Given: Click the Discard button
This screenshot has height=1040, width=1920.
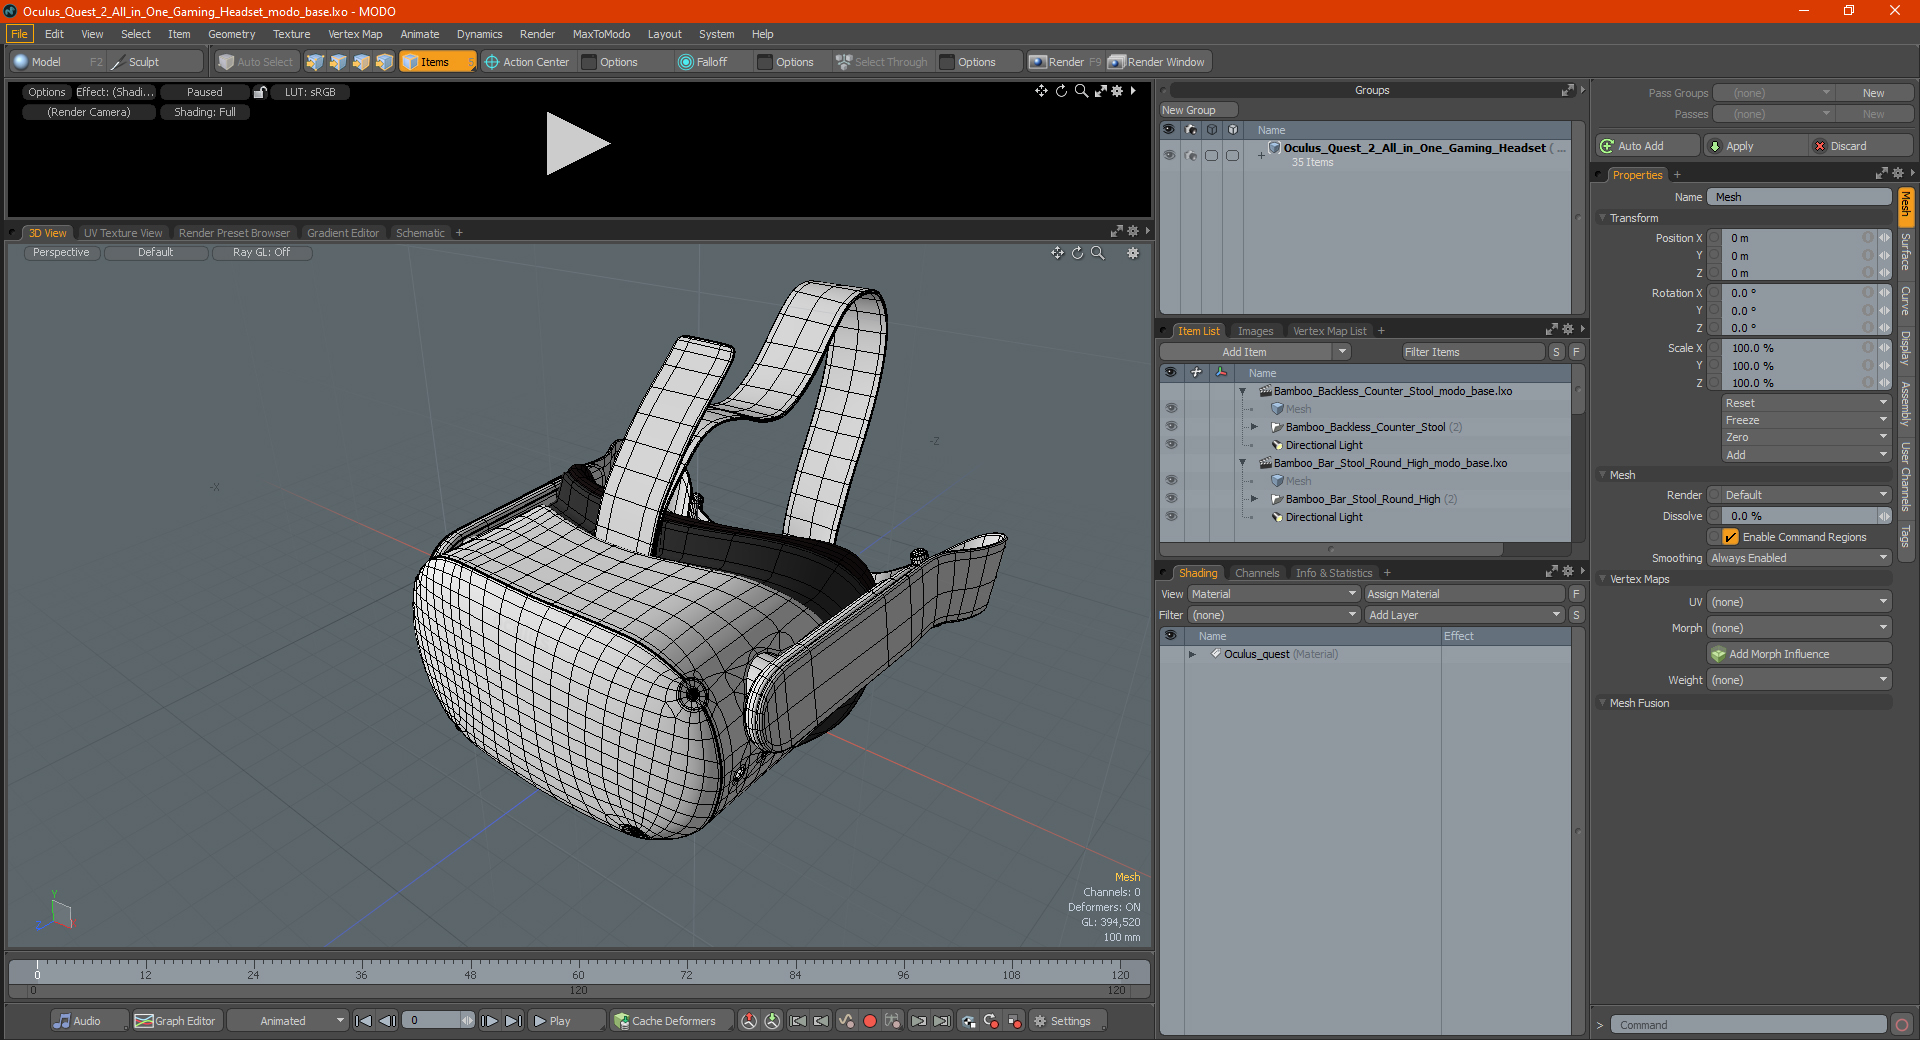Looking at the screenshot, I should pos(1861,146).
